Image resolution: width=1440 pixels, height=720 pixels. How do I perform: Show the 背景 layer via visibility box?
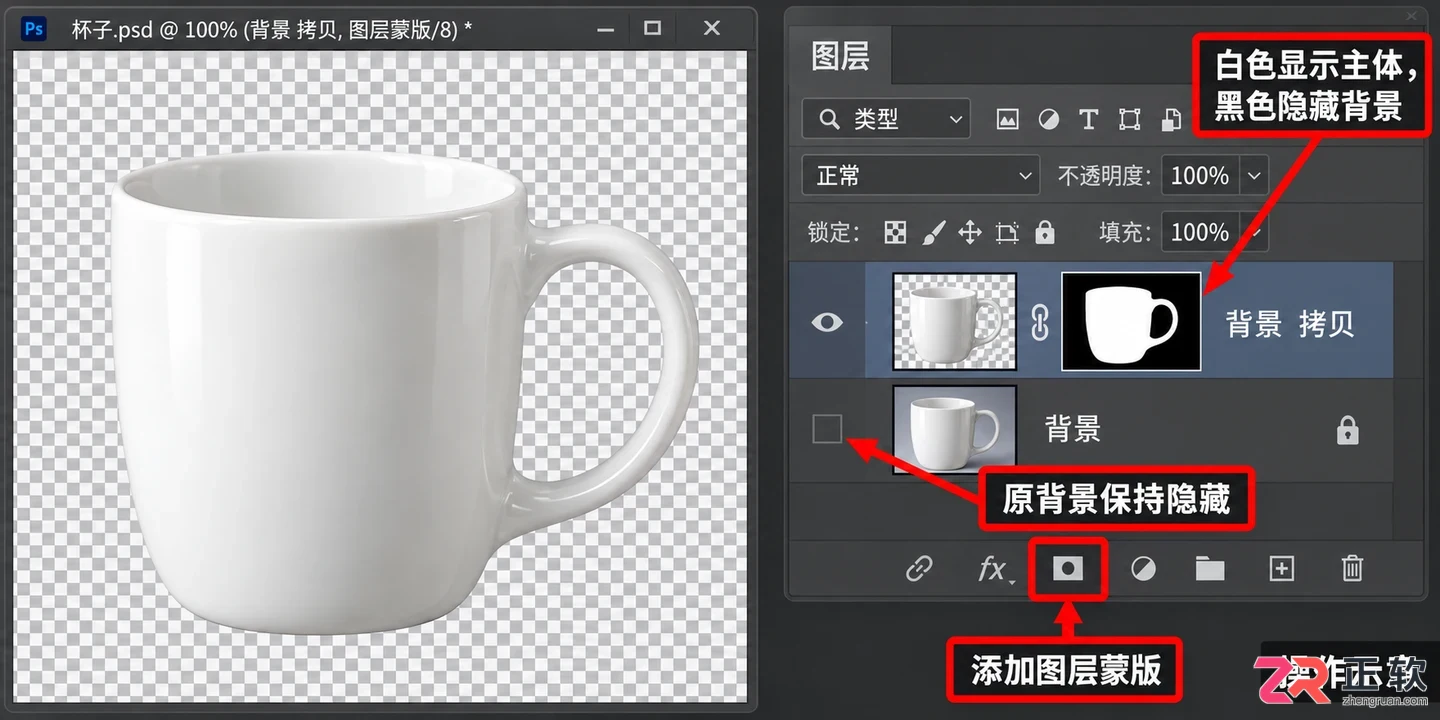827,430
